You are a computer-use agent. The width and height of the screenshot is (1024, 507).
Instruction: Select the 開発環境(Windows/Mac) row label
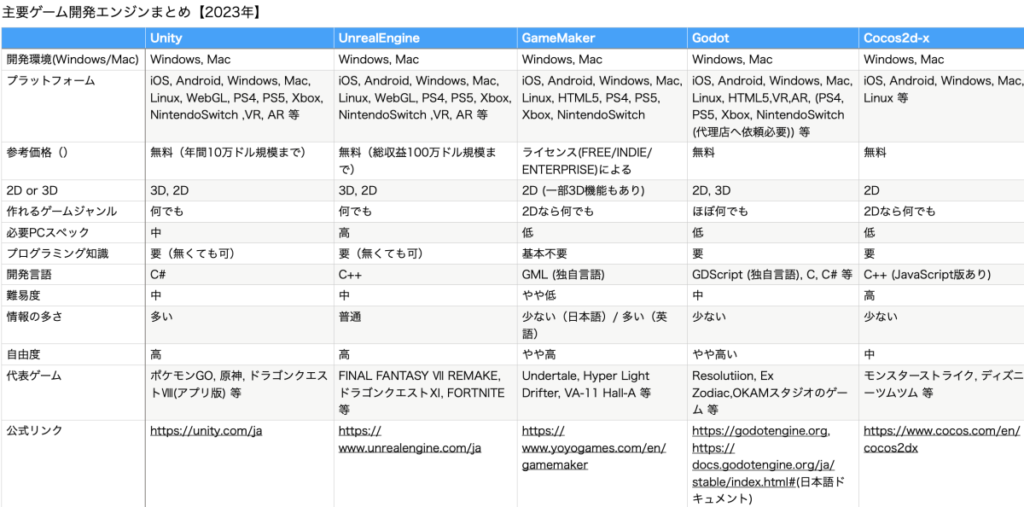72,59
